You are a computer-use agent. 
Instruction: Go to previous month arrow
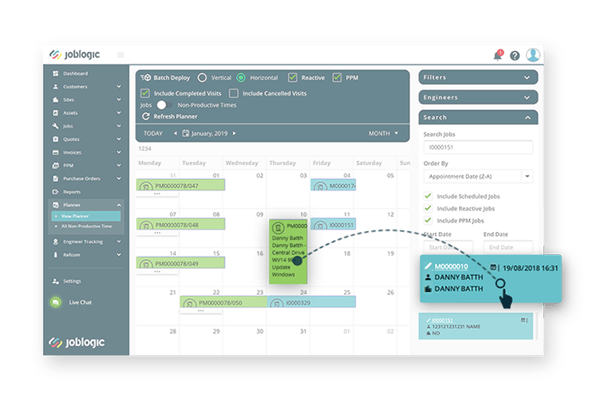[176, 133]
